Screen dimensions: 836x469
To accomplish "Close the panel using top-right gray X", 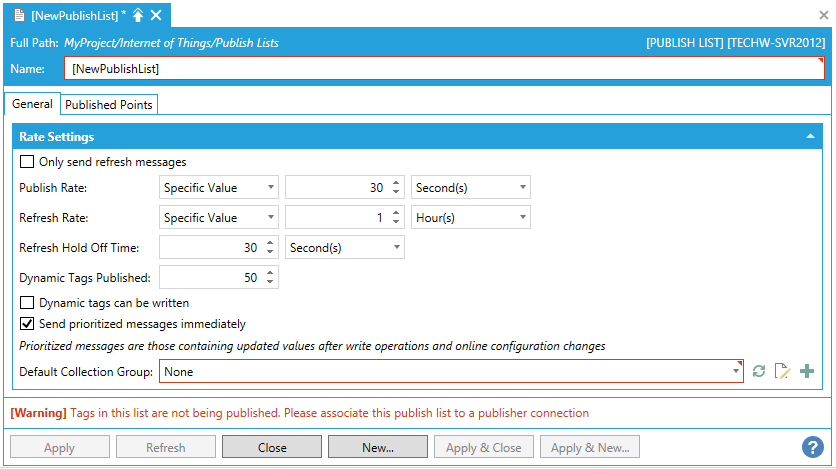I will pos(823,16).
